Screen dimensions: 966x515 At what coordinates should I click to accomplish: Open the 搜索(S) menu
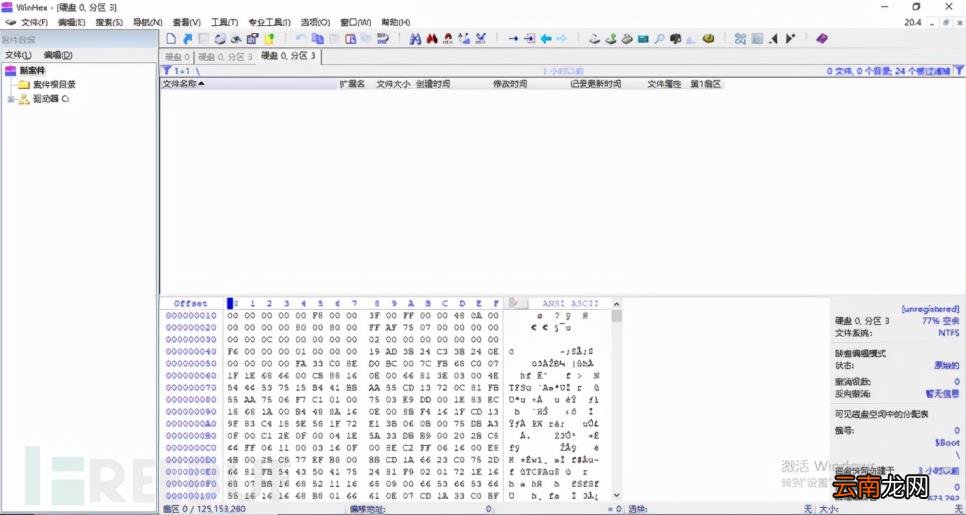point(108,22)
